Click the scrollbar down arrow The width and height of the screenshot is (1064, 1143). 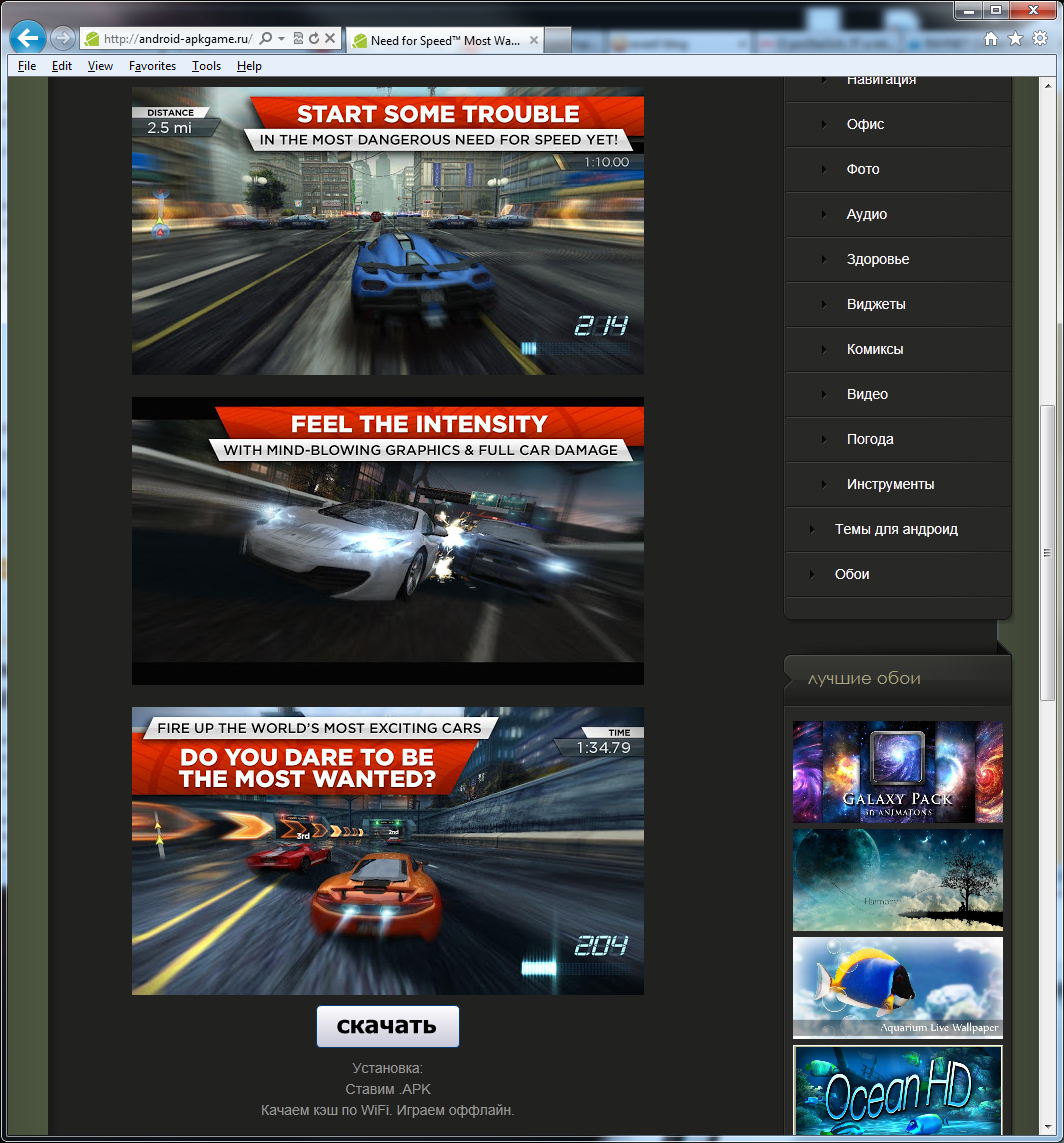[1048, 1127]
